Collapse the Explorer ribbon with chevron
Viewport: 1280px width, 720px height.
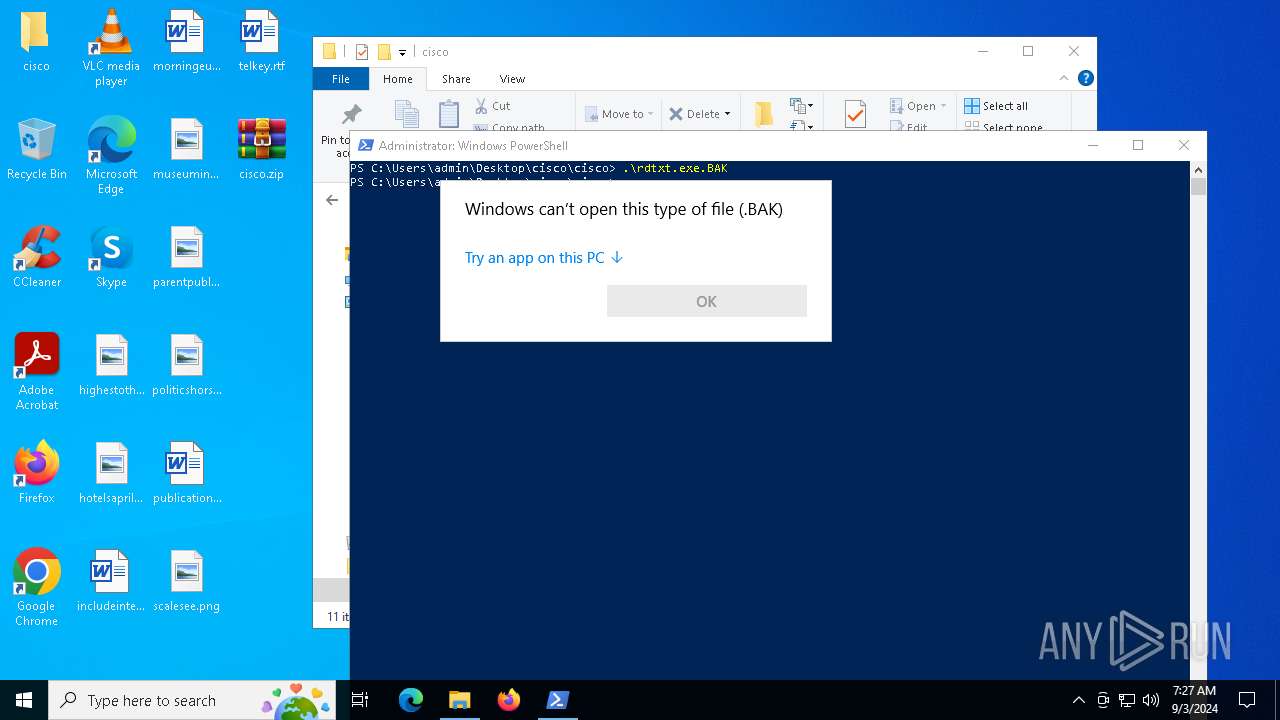pyautogui.click(x=1064, y=78)
